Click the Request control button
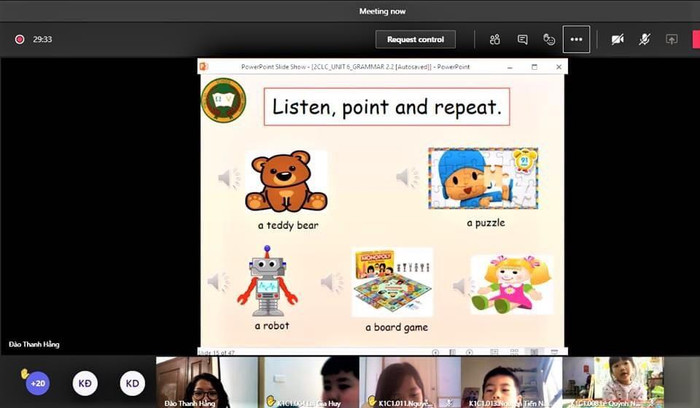Viewport: 700px width, 408px height. 415,39
